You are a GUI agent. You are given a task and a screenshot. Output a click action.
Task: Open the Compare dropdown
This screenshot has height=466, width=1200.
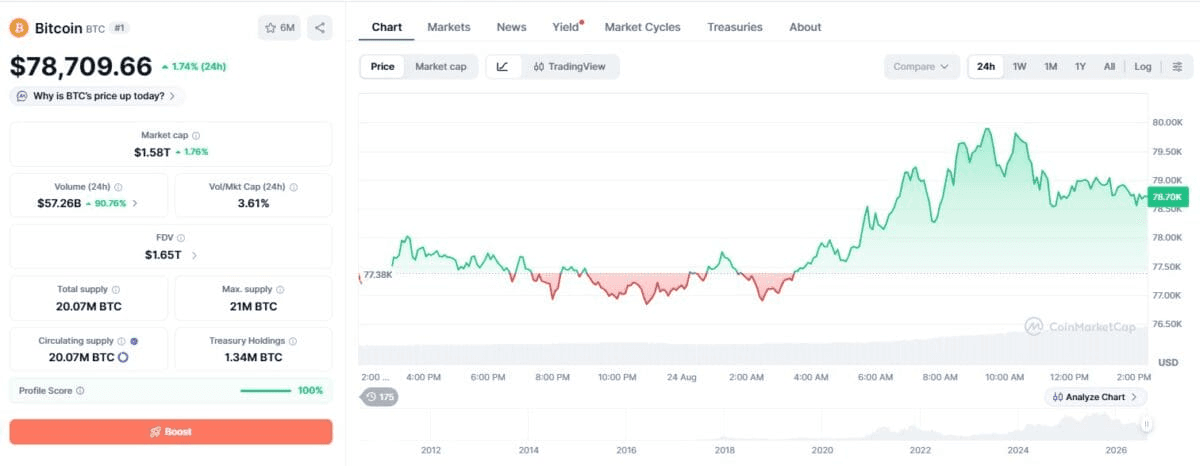pyautogui.click(x=921, y=67)
